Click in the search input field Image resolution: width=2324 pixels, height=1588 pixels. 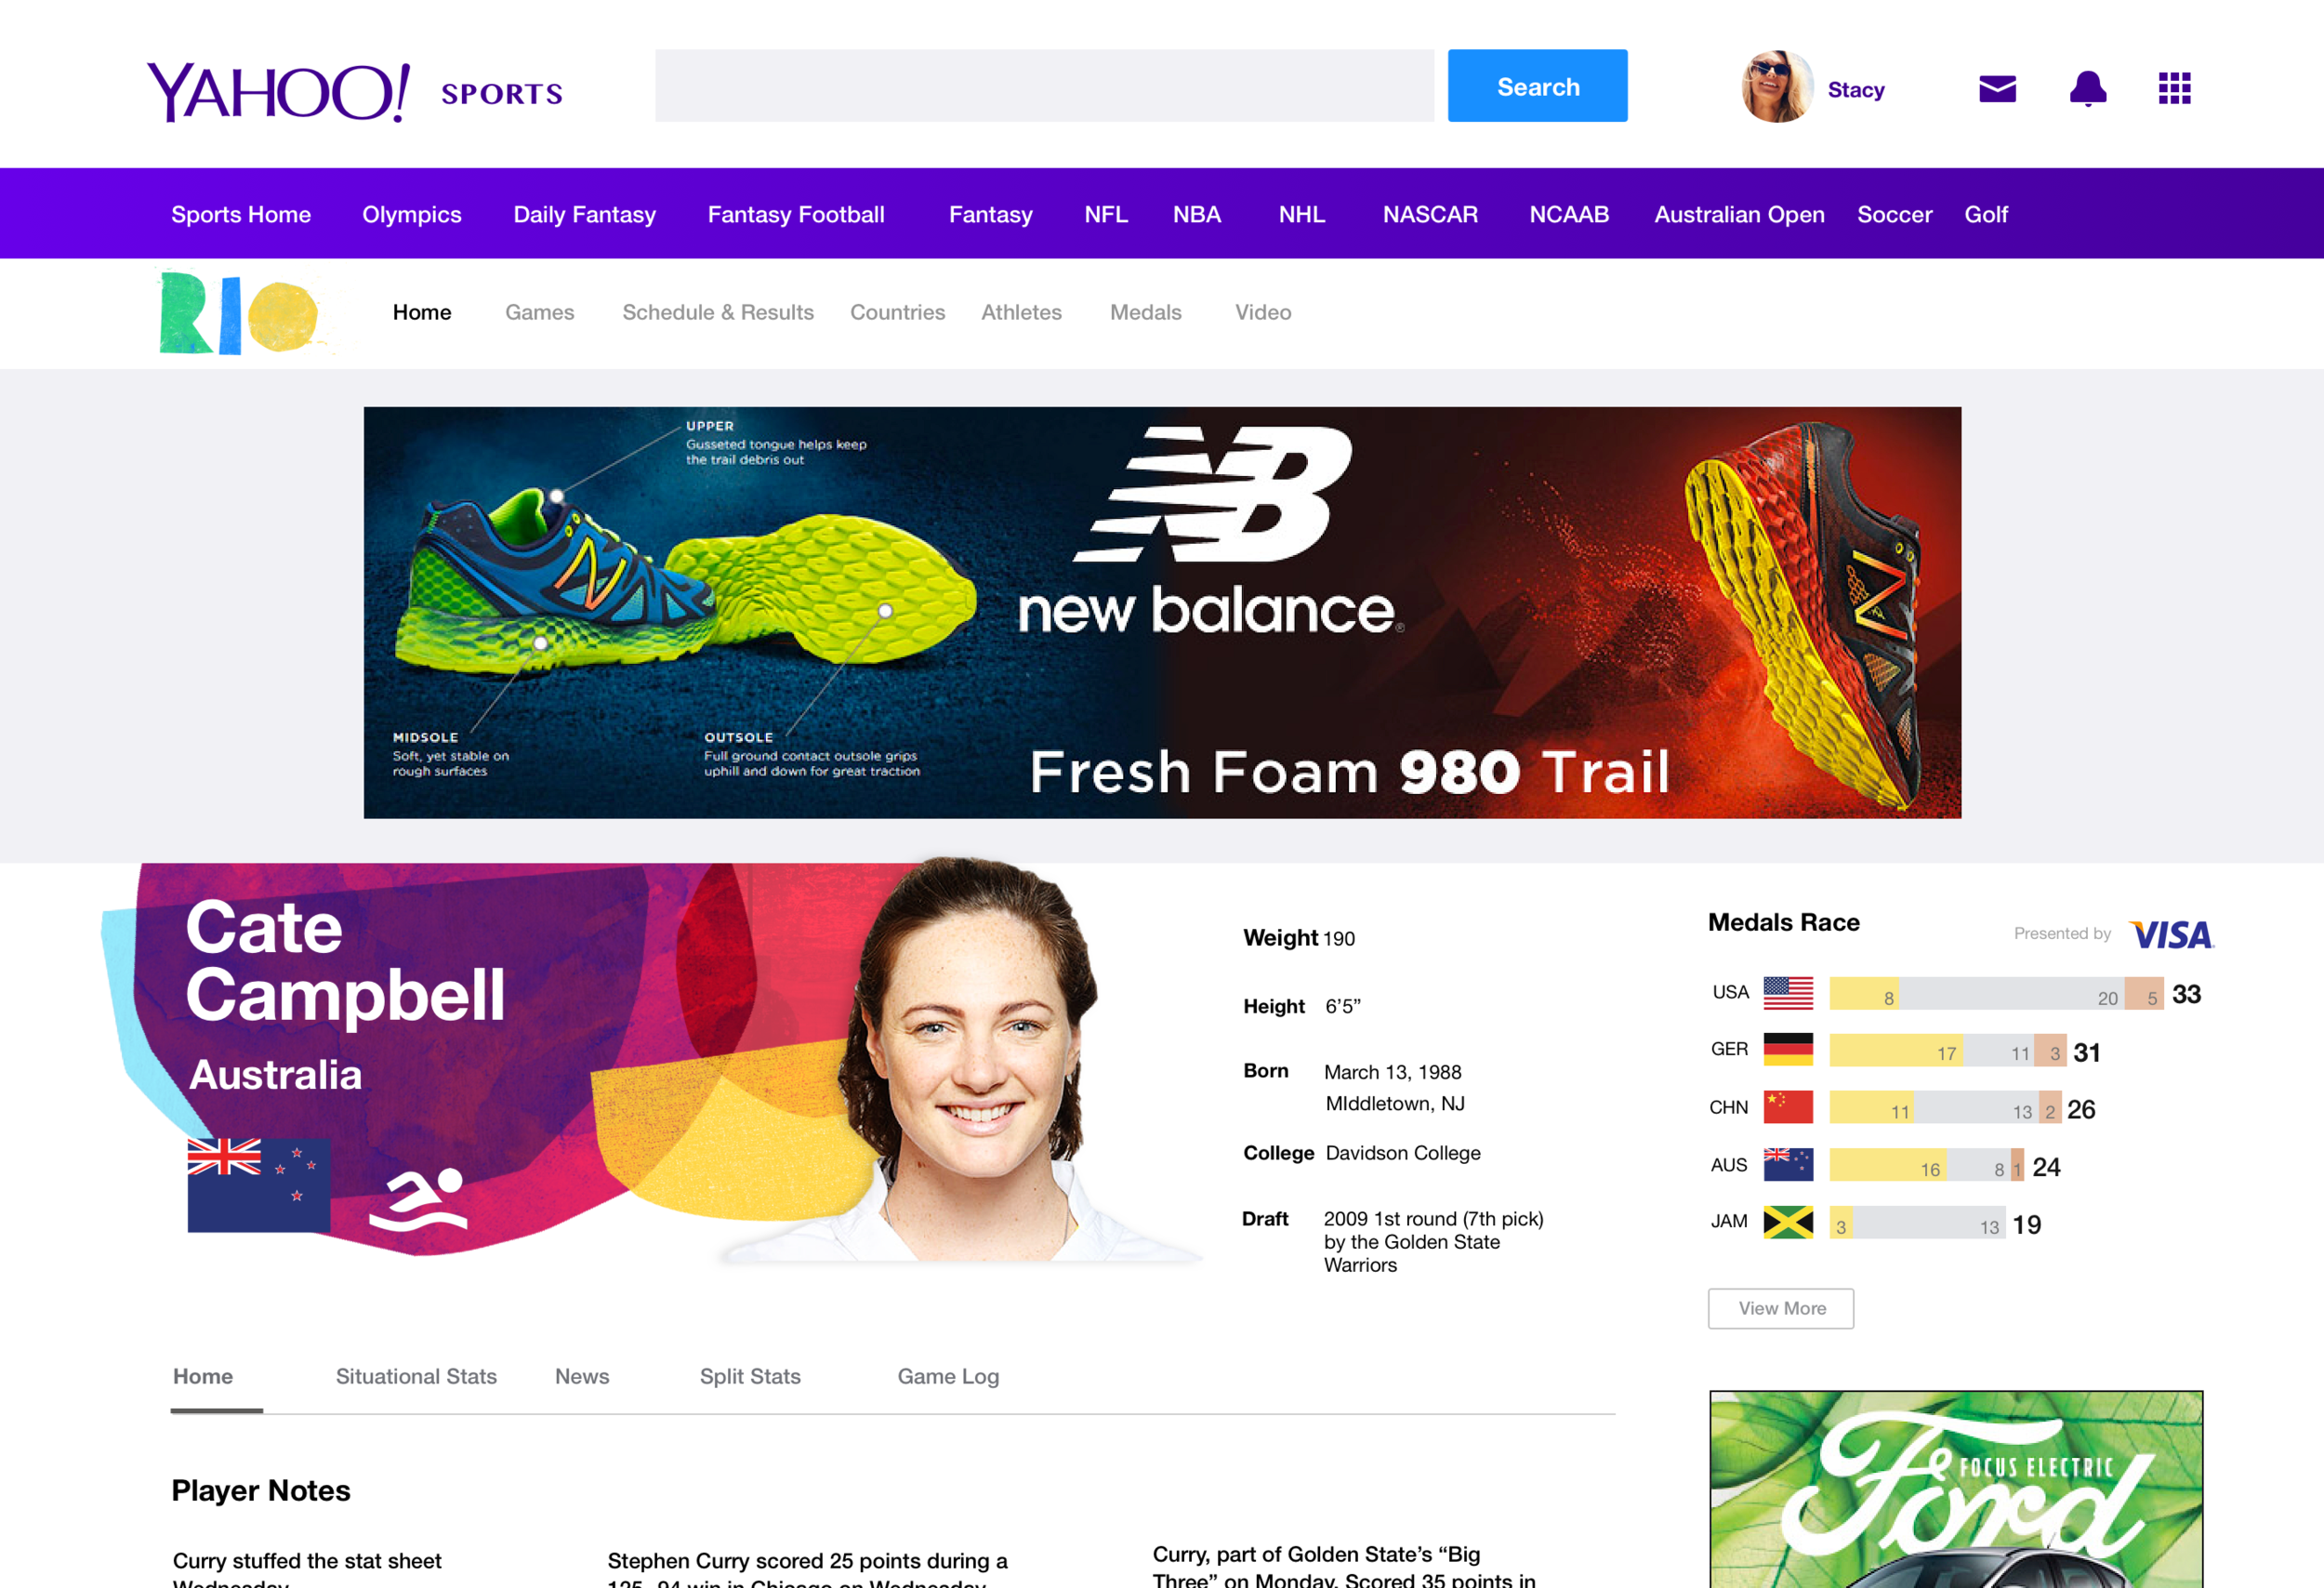(x=1044, y=86)
